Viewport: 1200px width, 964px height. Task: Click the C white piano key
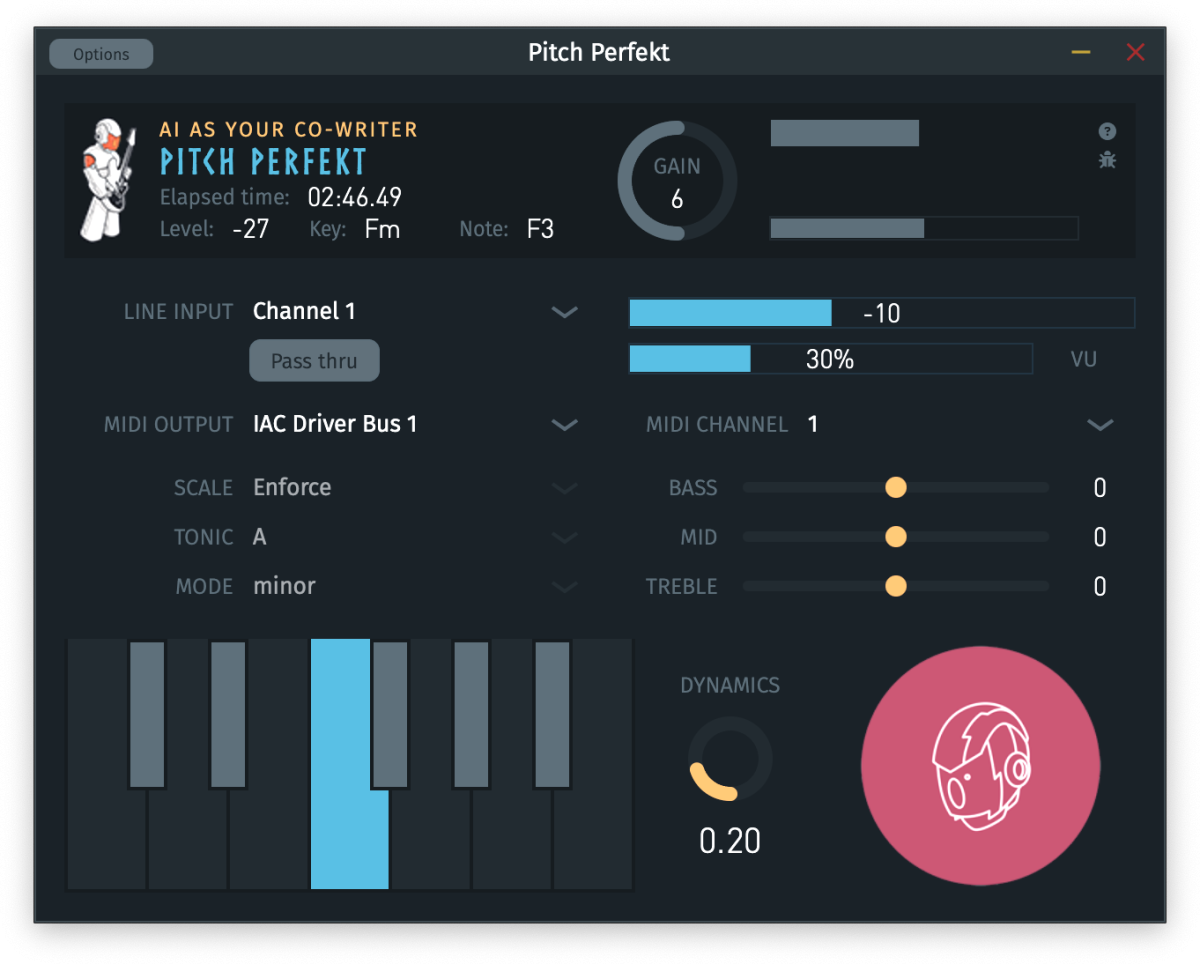coord(107,840)
